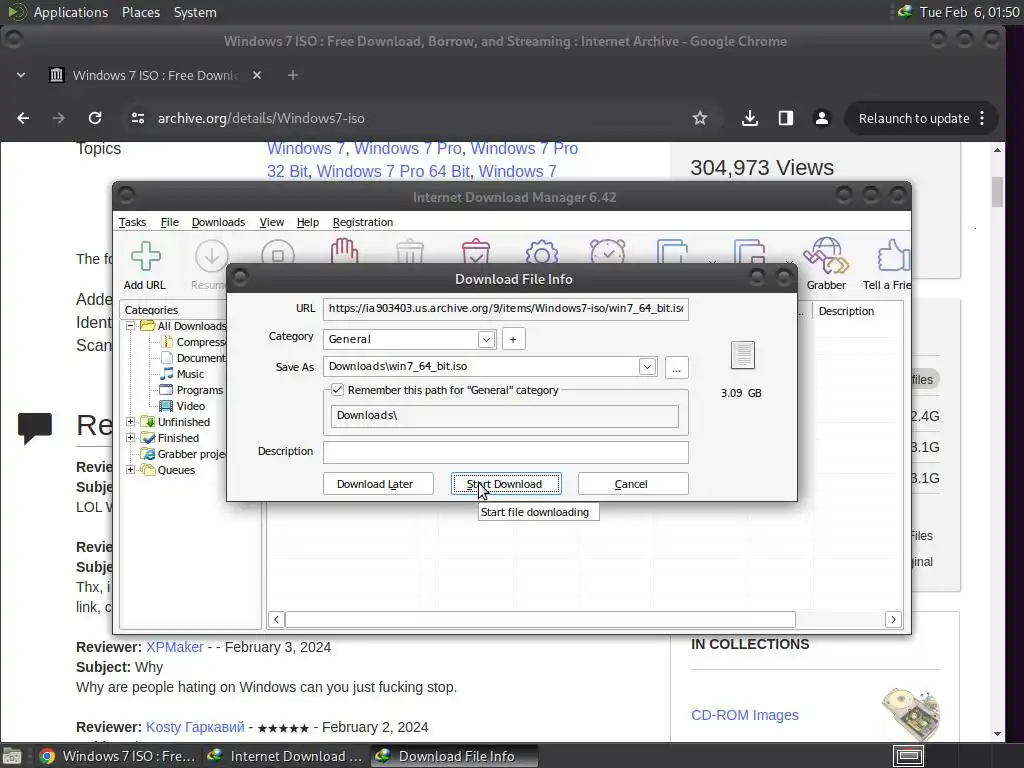Switch to Chrome Windows 7 ISO taskbar item

118,756
